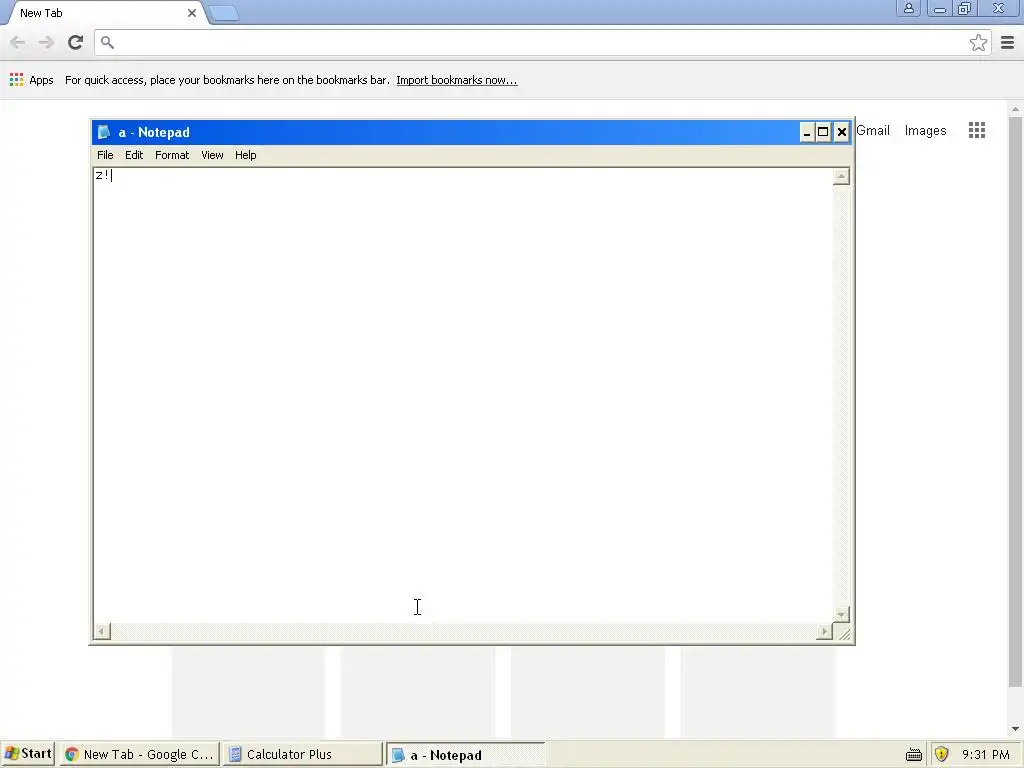Screen dimensions: 1024x768
Task: Open the on-screen keyboard tray icon
Action: (x=914, y=755)
